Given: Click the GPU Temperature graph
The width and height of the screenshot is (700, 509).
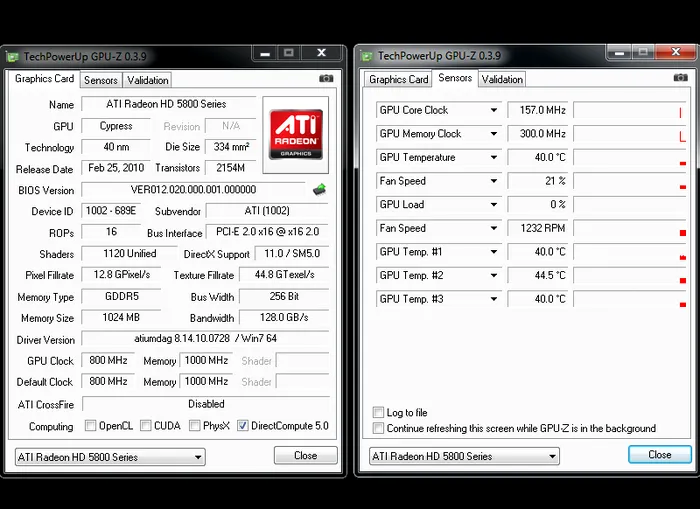Looking at the screenshot, I should [x=630, y=158].
